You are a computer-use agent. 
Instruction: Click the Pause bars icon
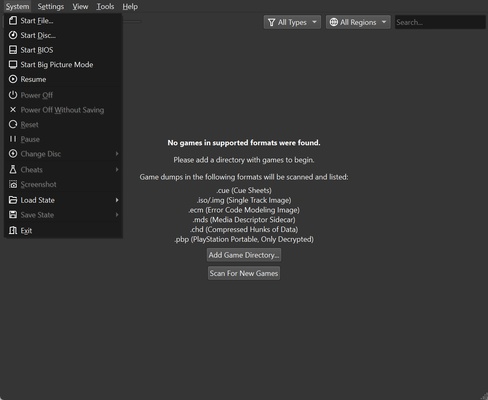click(13, 139)
